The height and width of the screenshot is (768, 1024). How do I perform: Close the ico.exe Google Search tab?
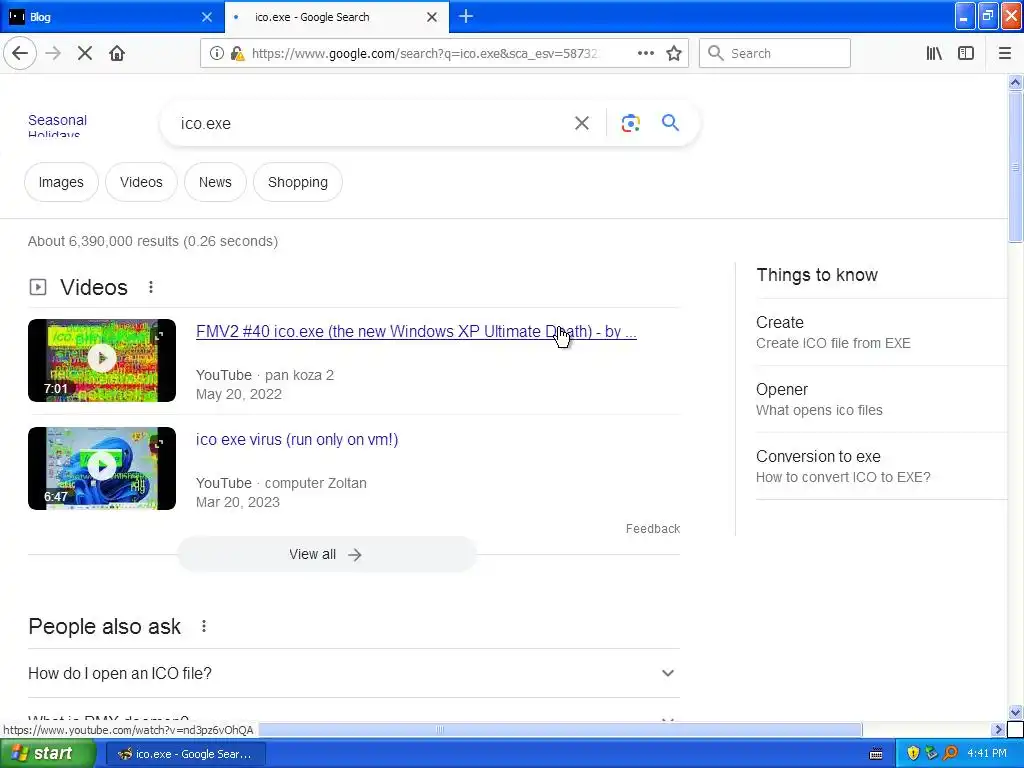432,17
